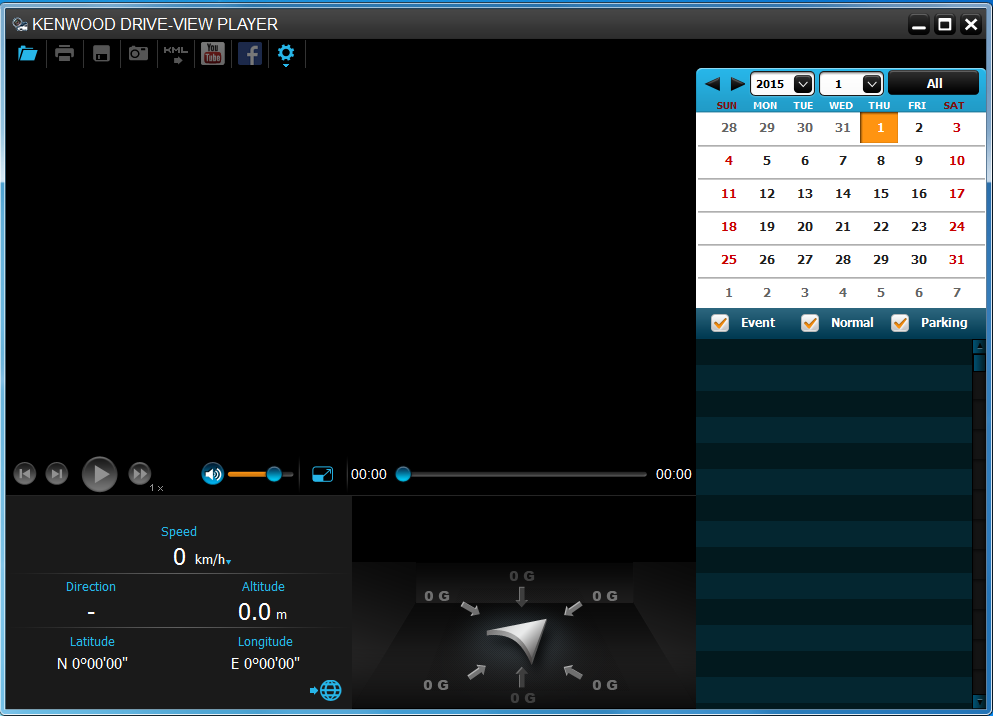Select January 25 in calendar
Viewport: 993px width, 716px height.
coord(728,260)
